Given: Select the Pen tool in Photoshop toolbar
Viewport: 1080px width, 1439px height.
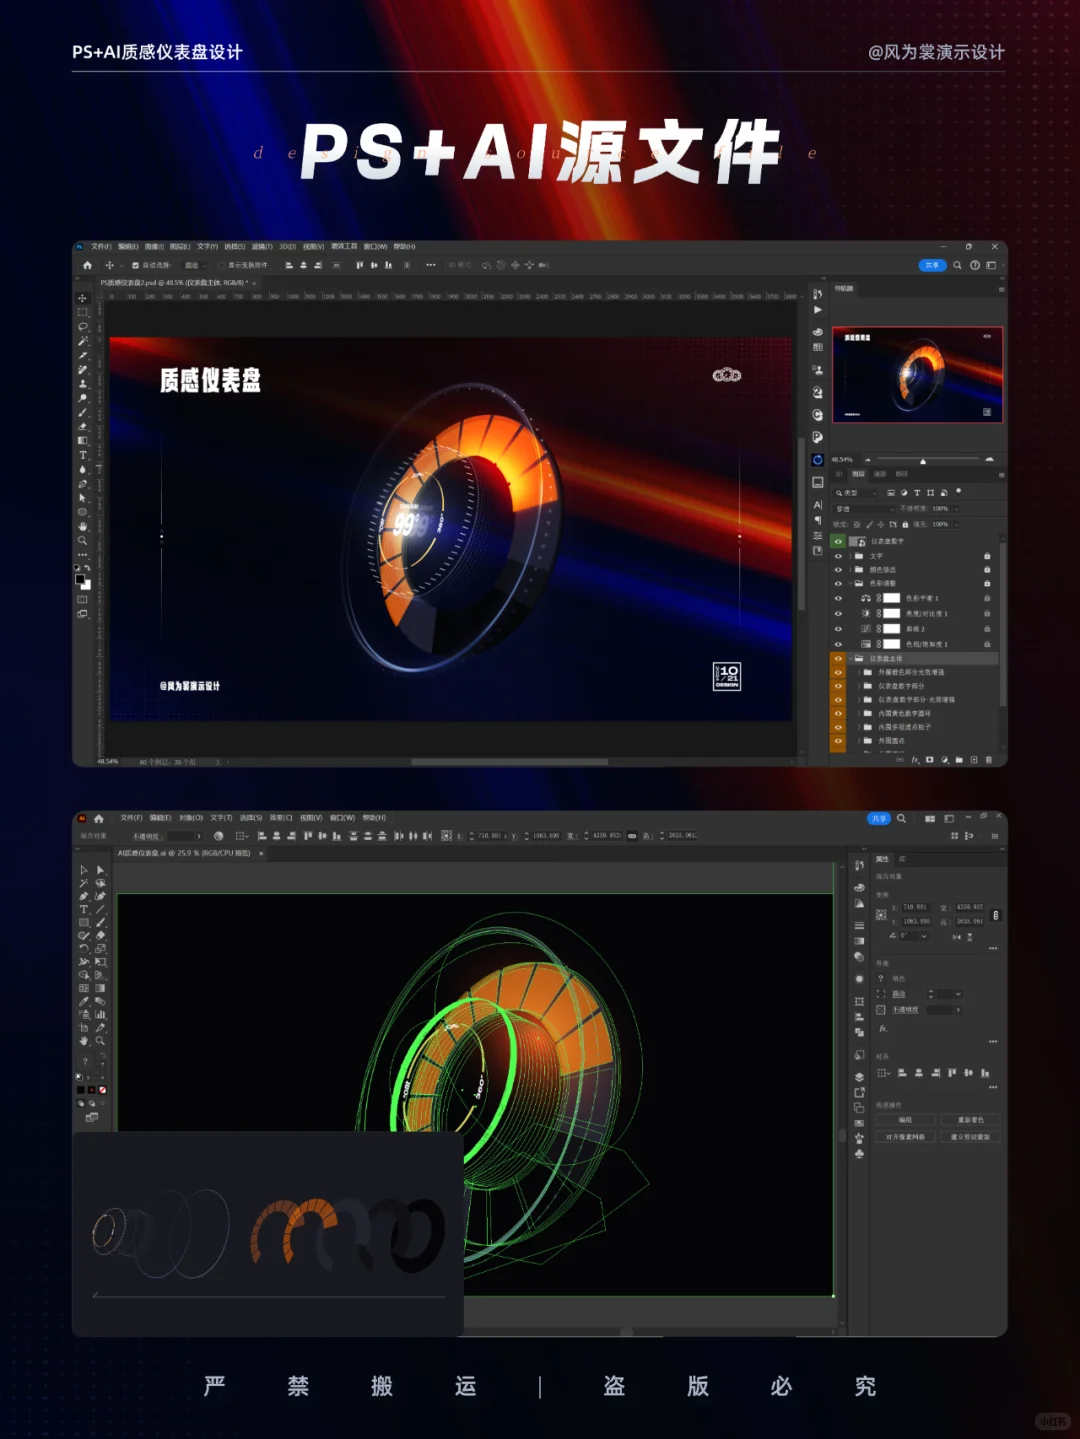Looking at the screenshot, I should click(82, 484).
